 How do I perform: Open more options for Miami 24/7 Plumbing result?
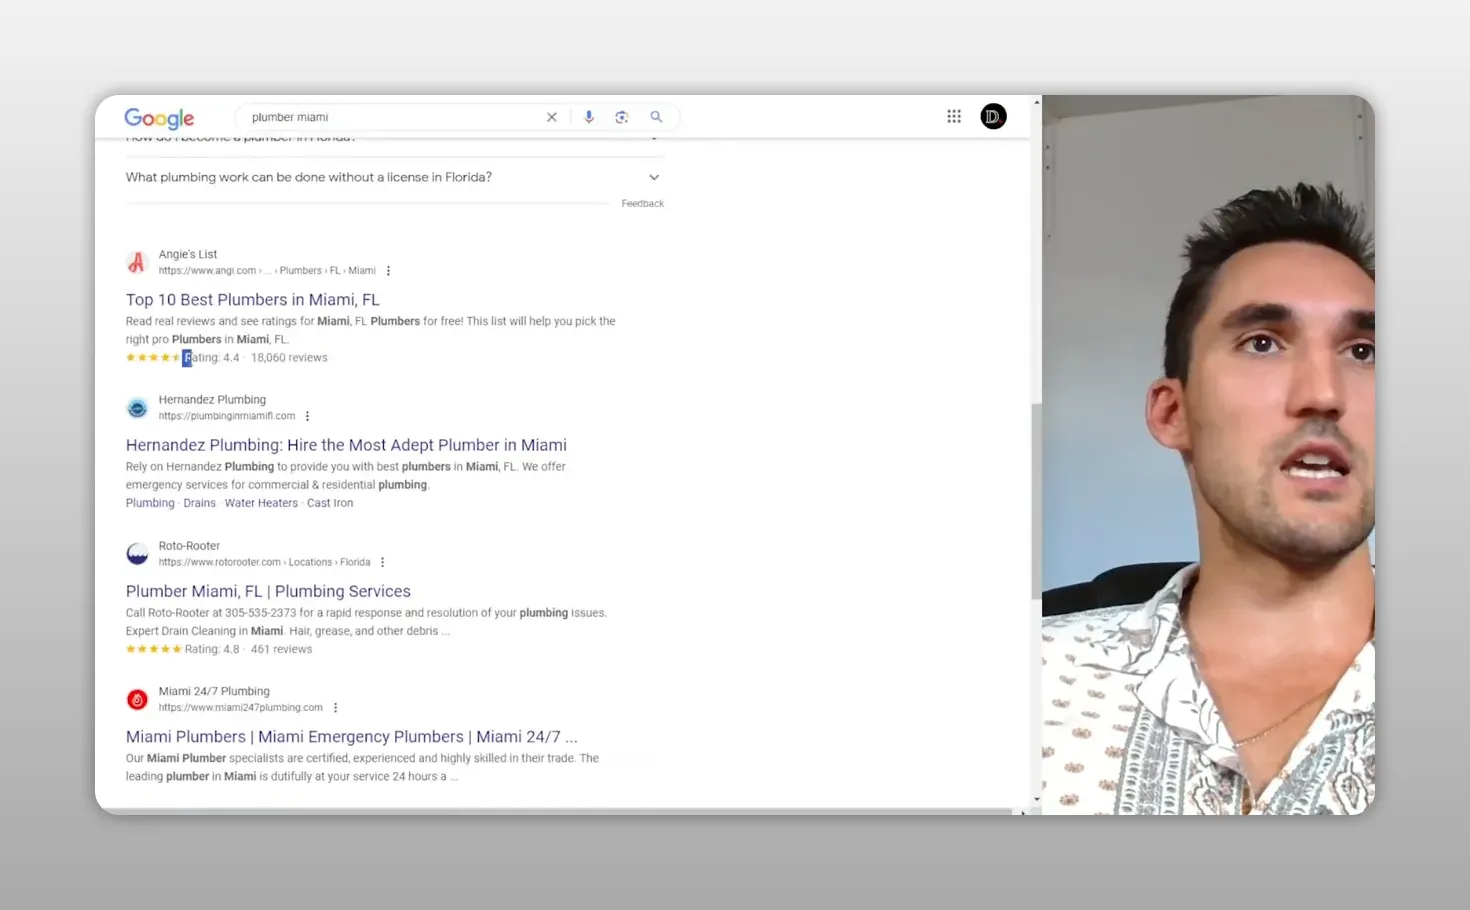point(335,708)
